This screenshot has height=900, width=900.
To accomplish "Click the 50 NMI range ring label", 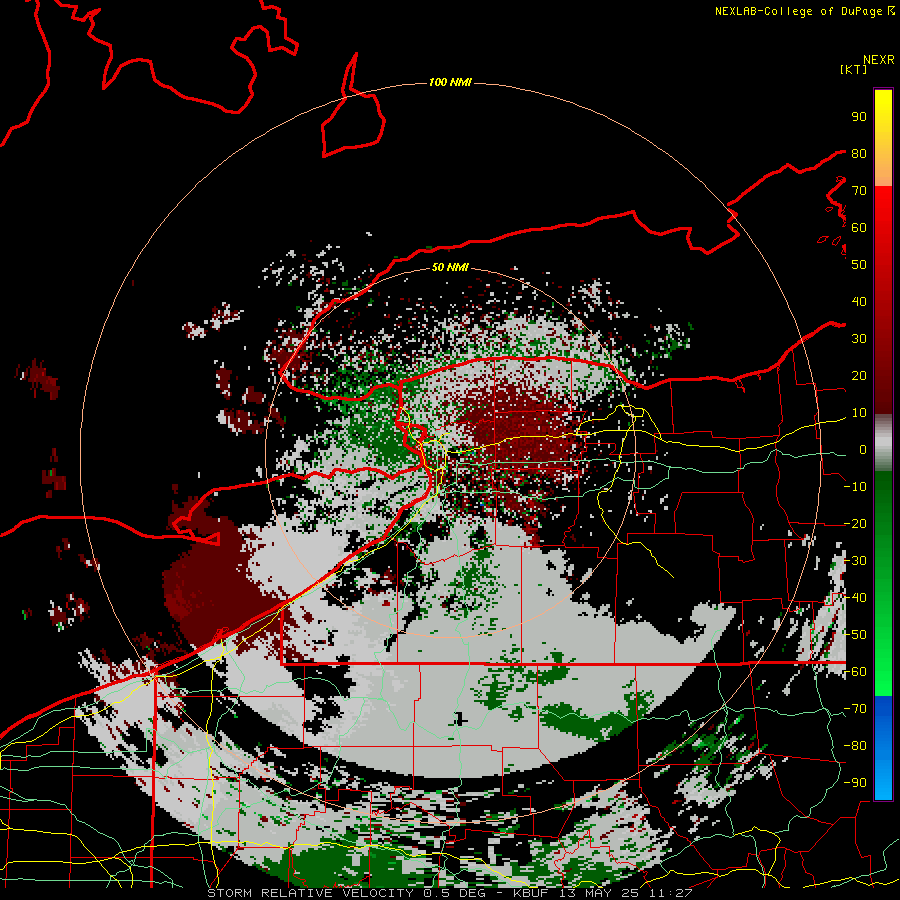I will coord(450,267).
